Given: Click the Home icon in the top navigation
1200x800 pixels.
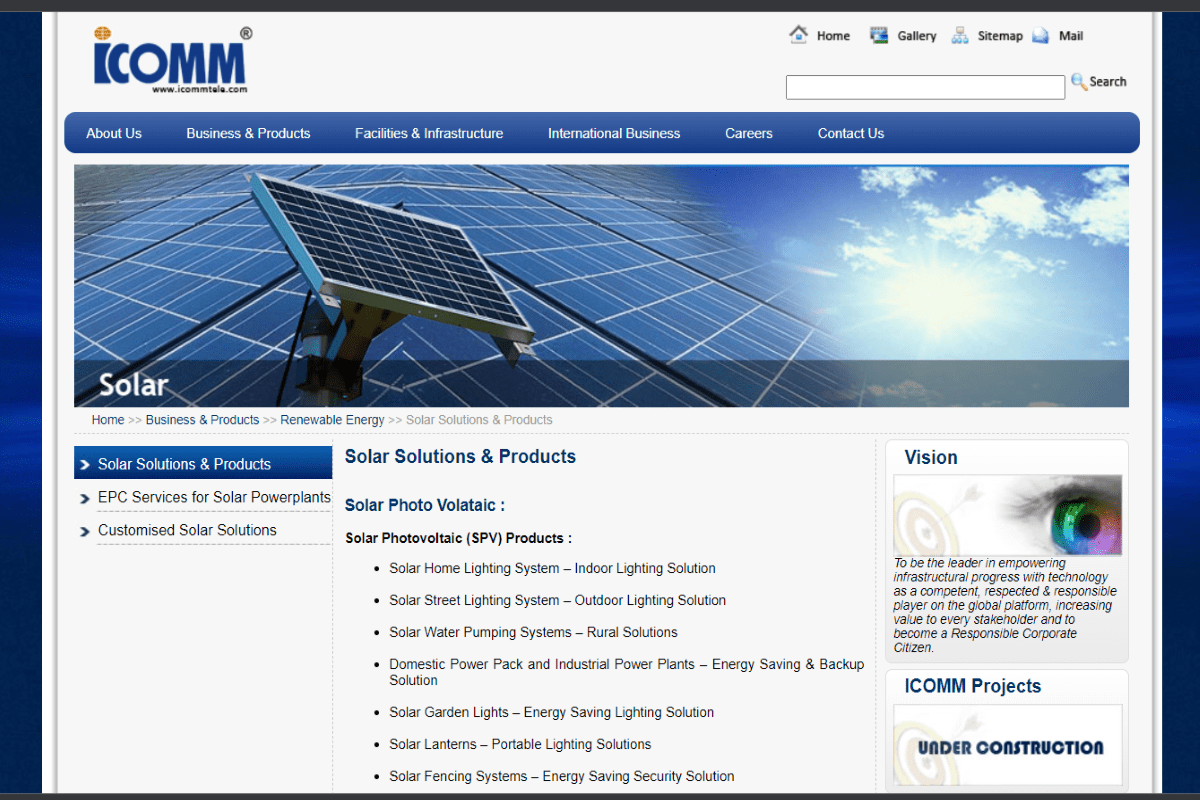Looking at the screenshot, I should tap(798, 34).
